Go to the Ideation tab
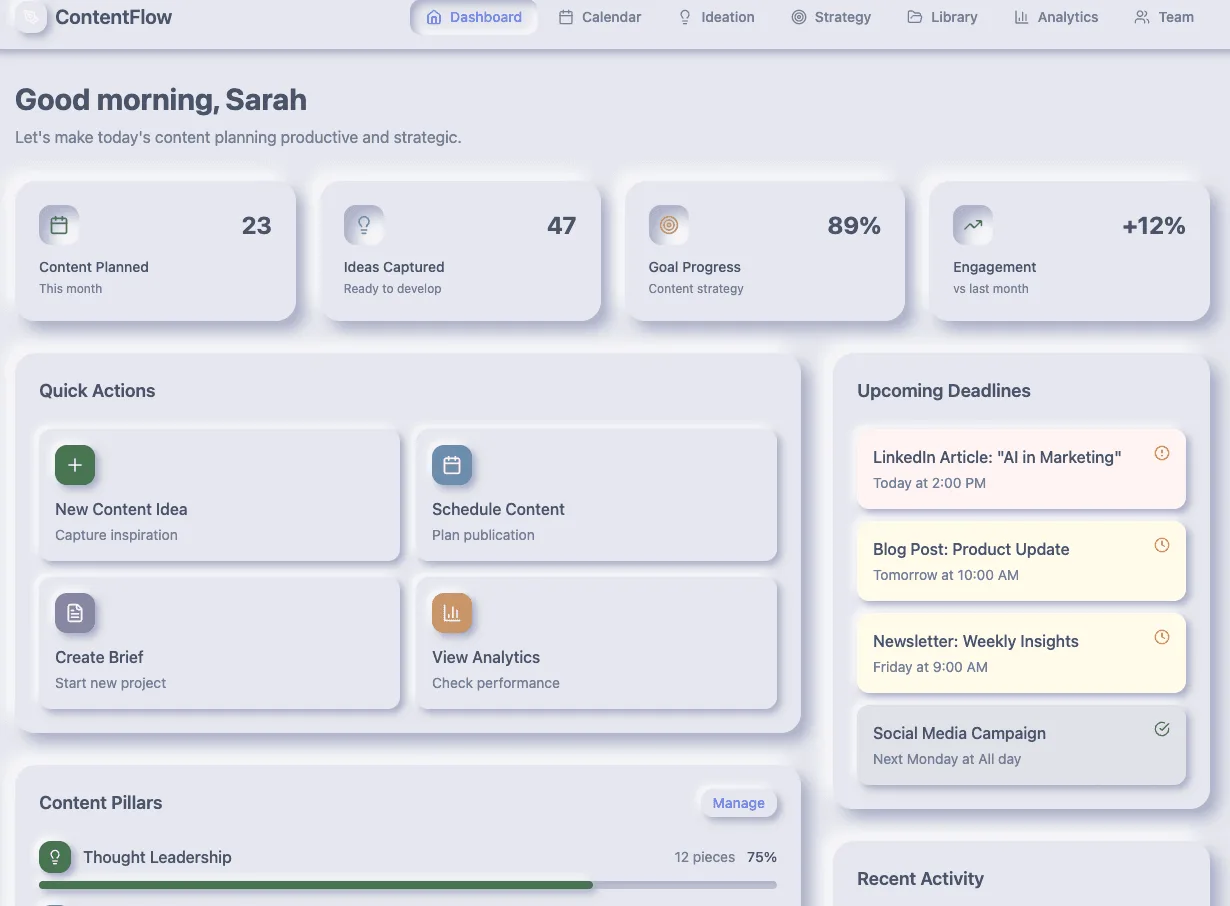Screen dimensions: 1230x906 point(716,17)
